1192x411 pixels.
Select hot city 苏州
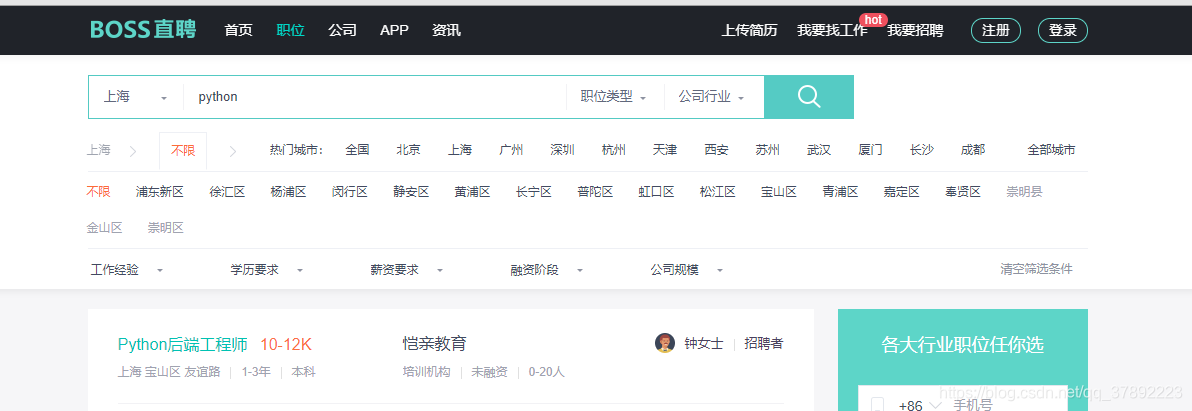(768, 150)
